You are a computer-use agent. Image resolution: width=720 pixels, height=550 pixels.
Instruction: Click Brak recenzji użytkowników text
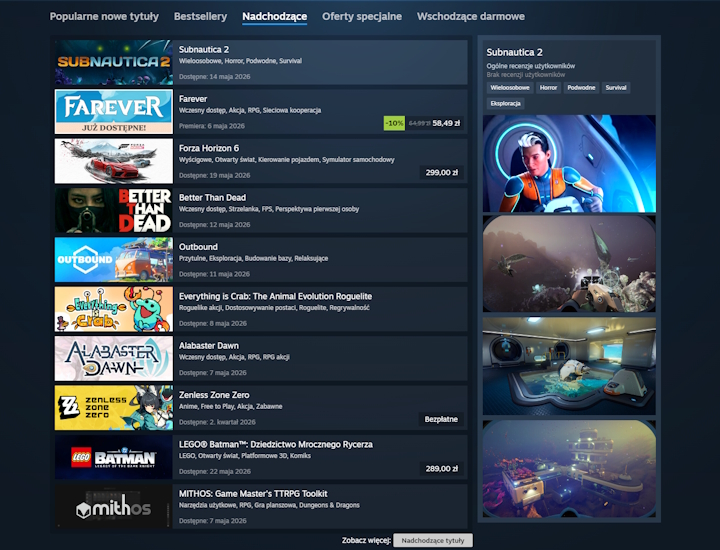pos(526,74)
